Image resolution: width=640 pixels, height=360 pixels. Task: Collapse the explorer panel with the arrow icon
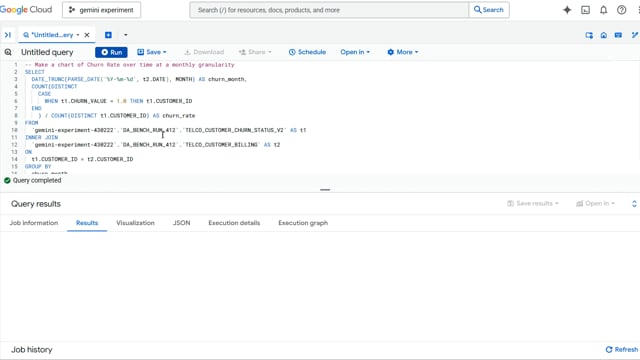click(x=8, y=35)
